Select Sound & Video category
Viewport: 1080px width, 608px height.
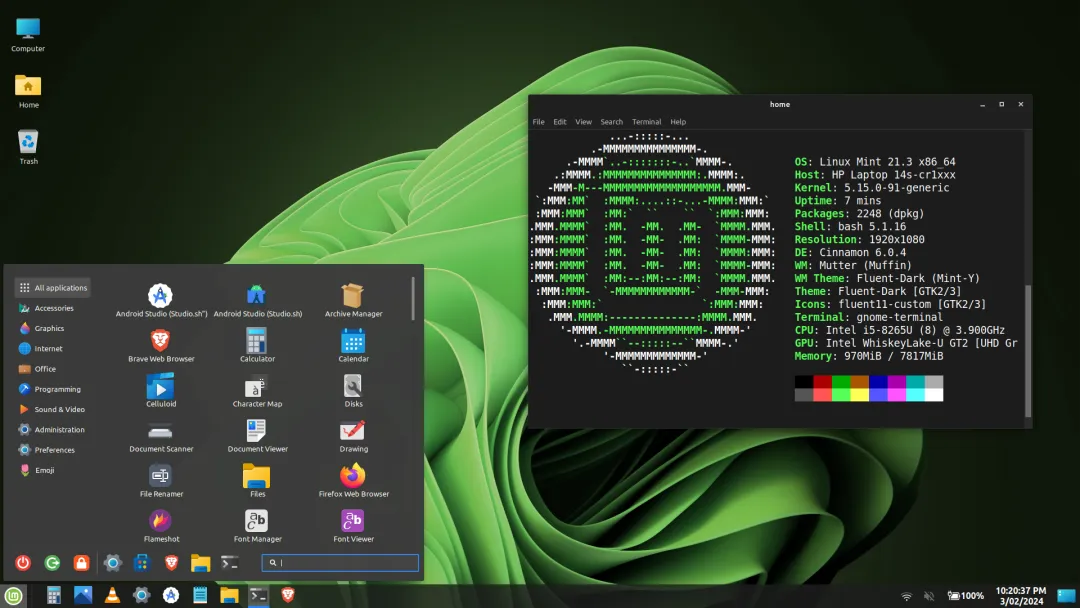pyautogui.click(x=52, y=409)
